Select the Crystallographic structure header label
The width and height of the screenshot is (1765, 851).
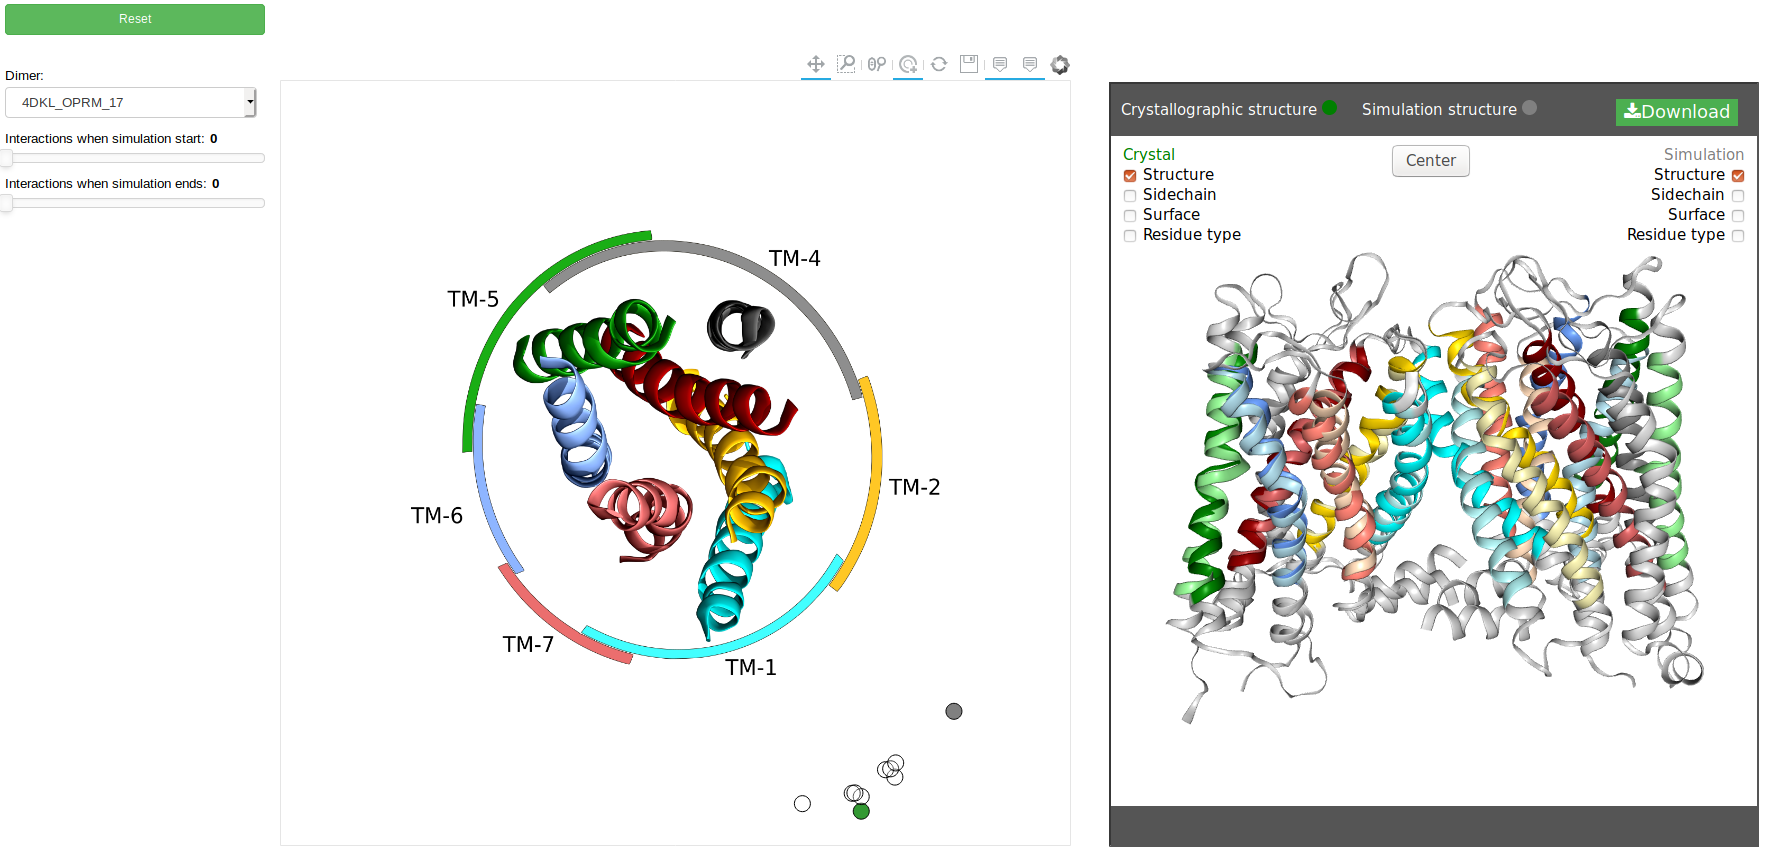tap(1218, 109)
